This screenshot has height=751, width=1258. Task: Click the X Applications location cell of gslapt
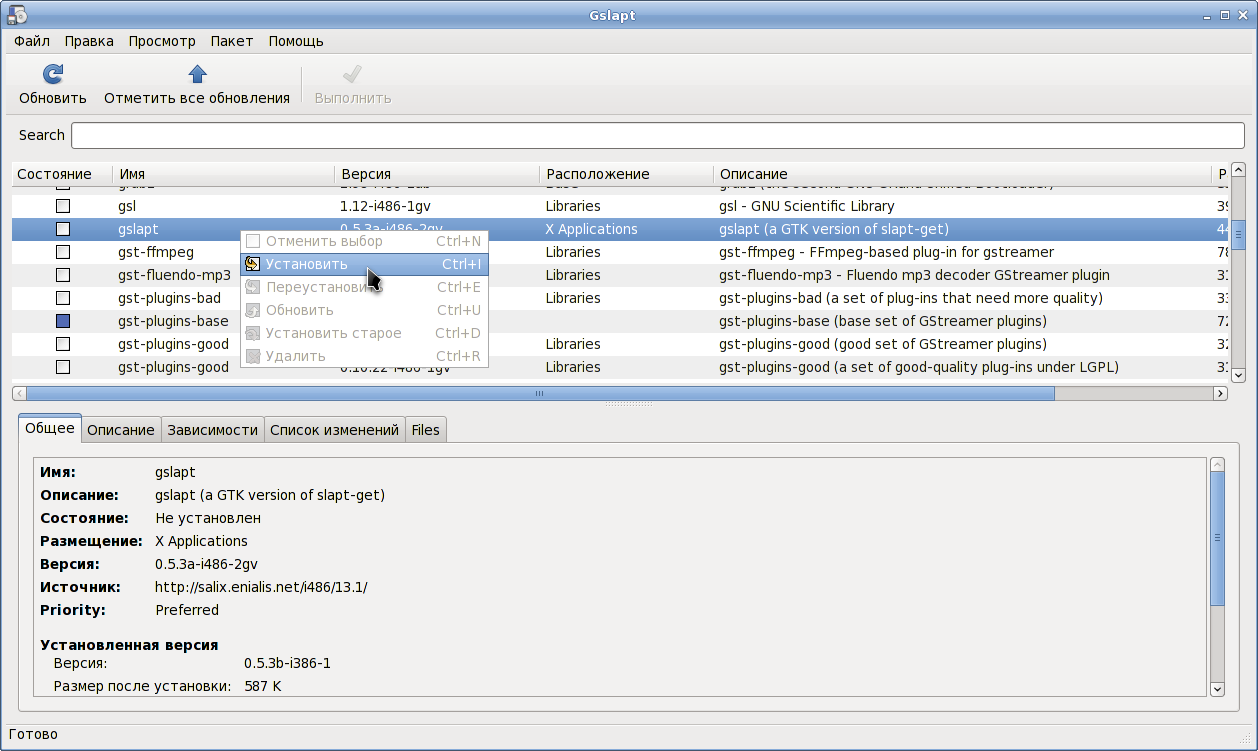coord(591,229)
